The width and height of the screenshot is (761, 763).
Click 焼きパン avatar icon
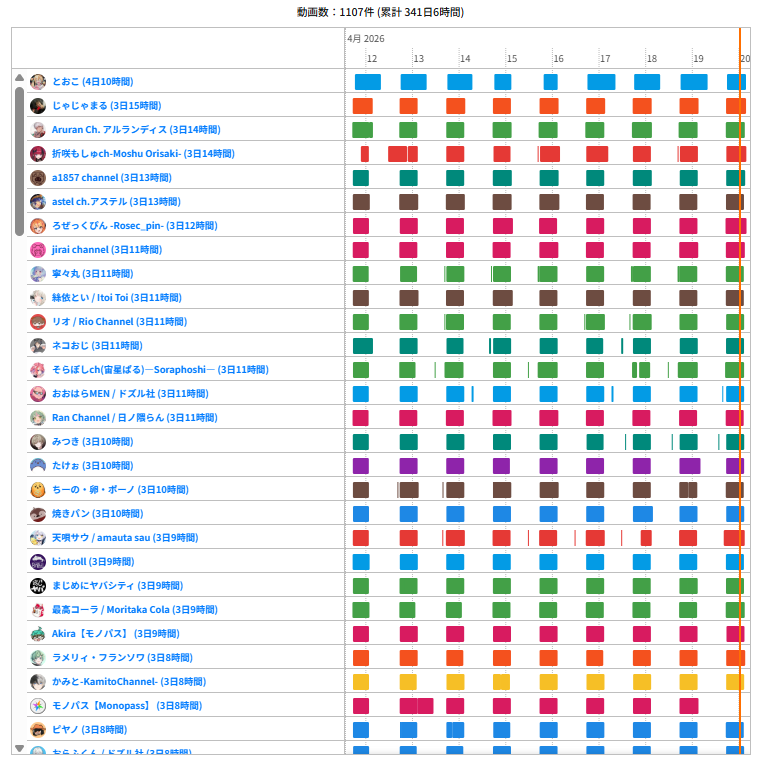coord(38,514)
